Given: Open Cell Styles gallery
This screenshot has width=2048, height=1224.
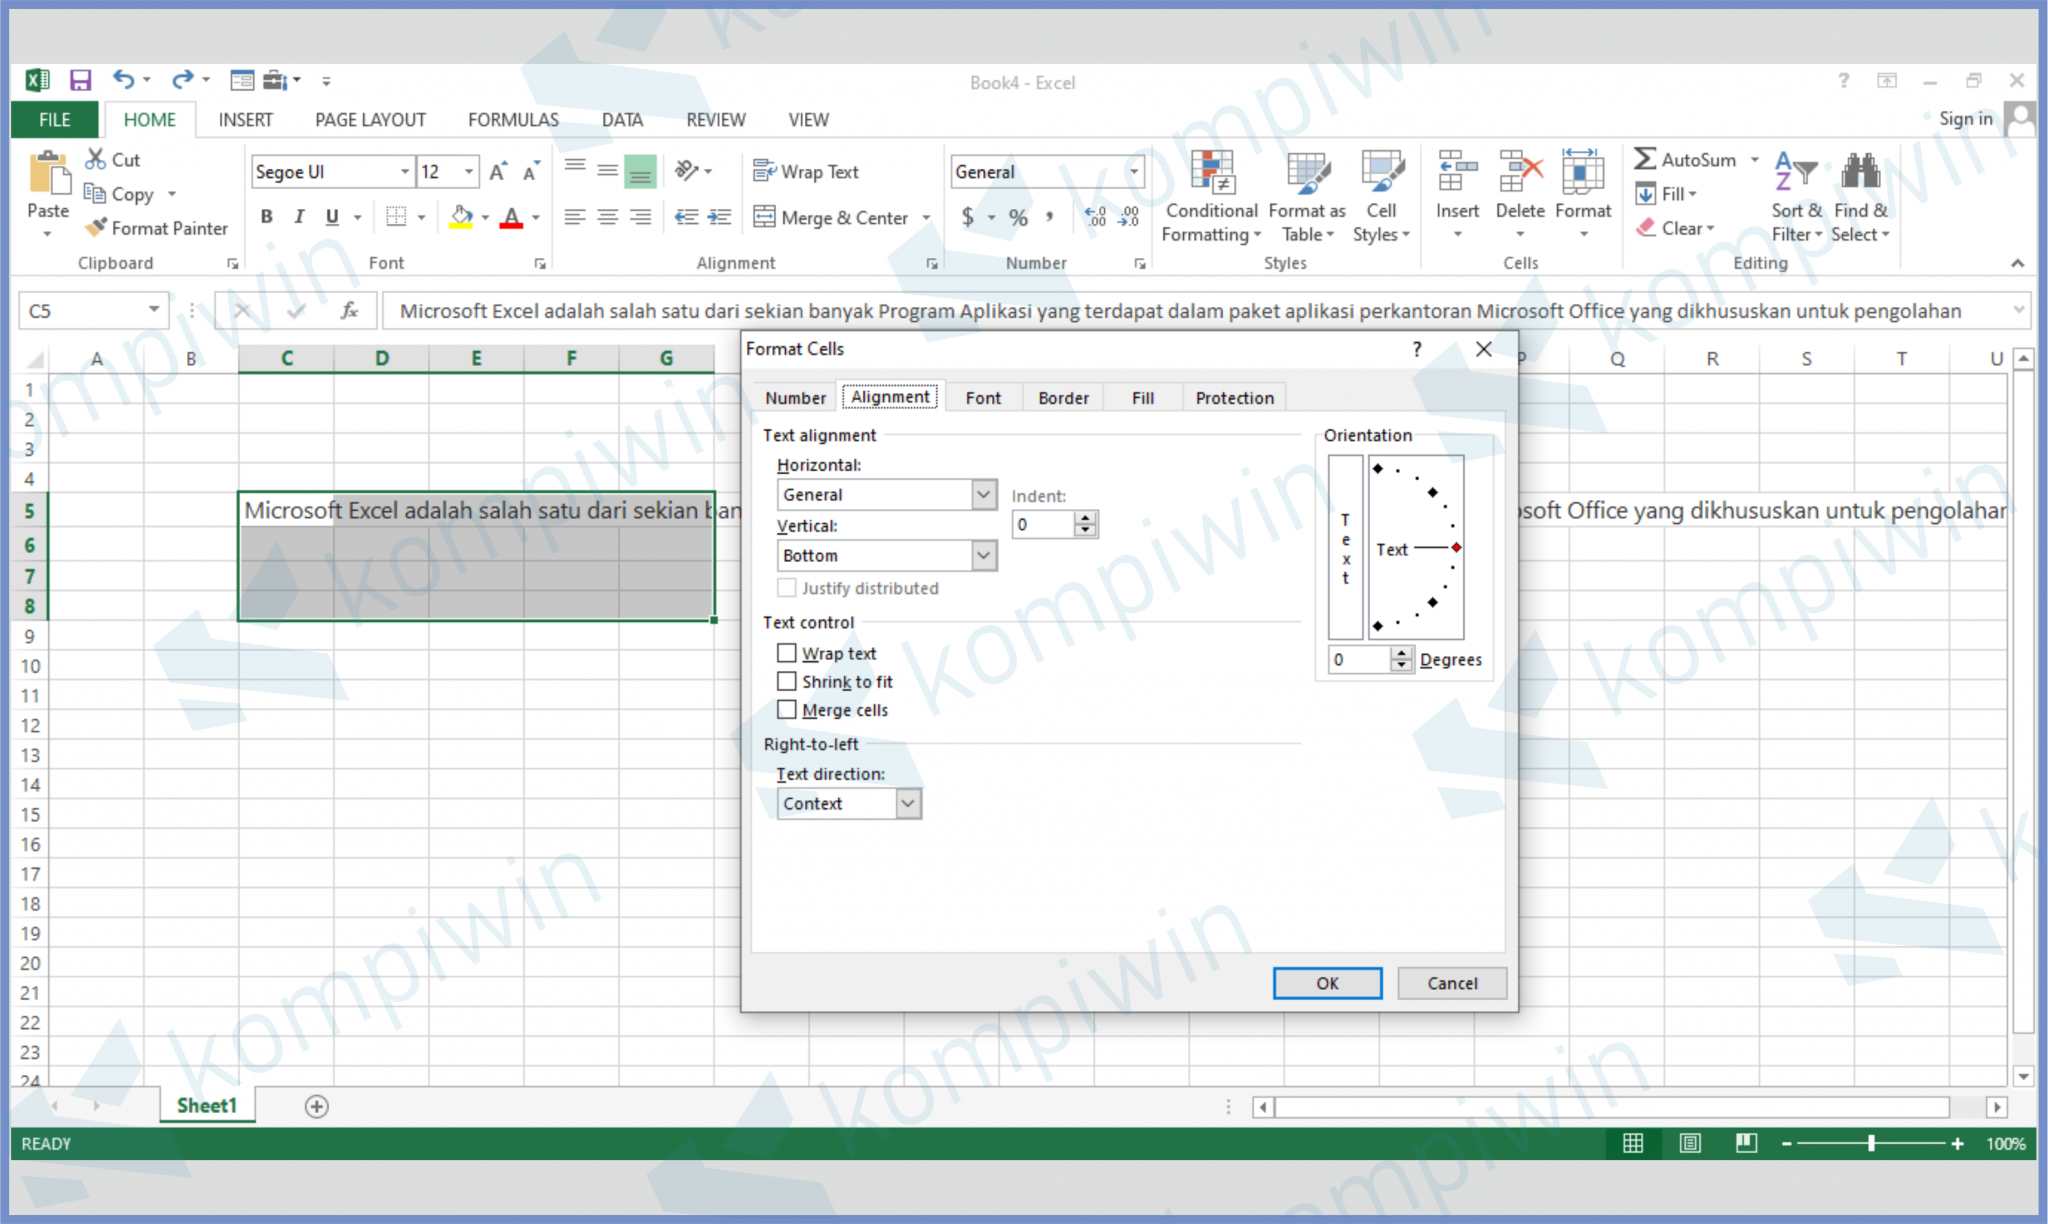Looking at the screenshot, I should 1381,197.
